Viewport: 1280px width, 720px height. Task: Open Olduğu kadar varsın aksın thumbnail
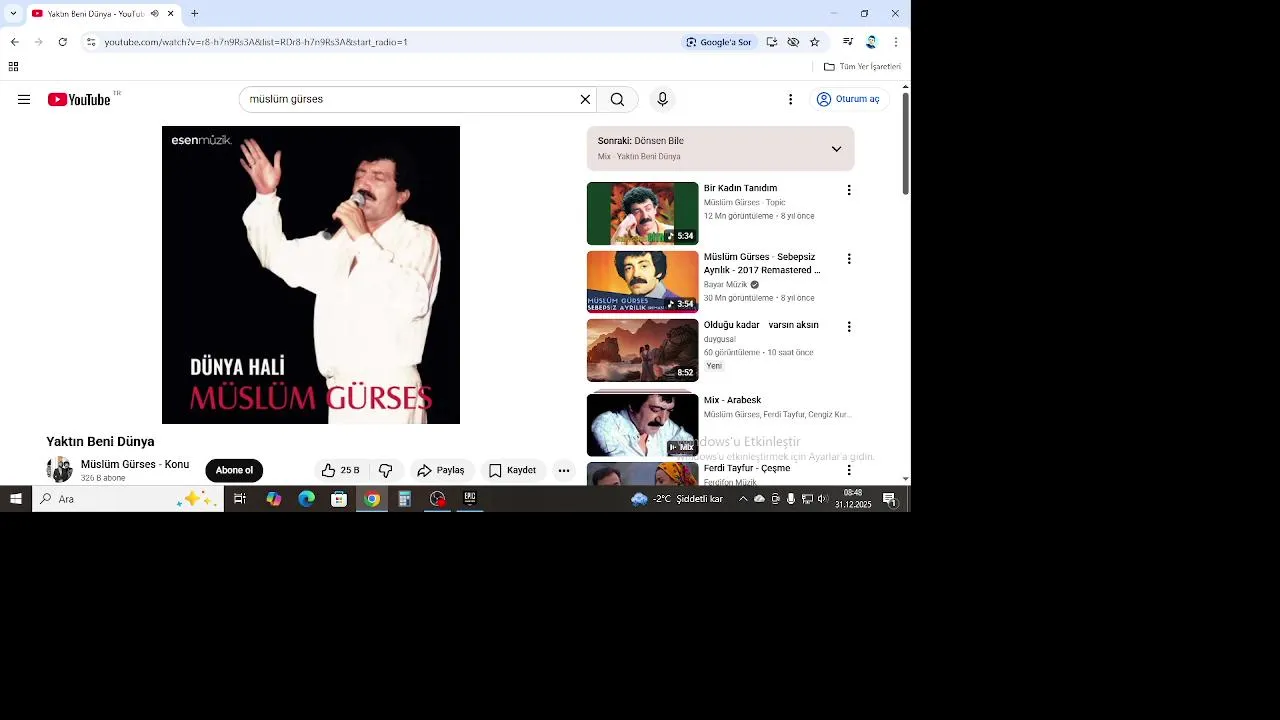[642, 350]
